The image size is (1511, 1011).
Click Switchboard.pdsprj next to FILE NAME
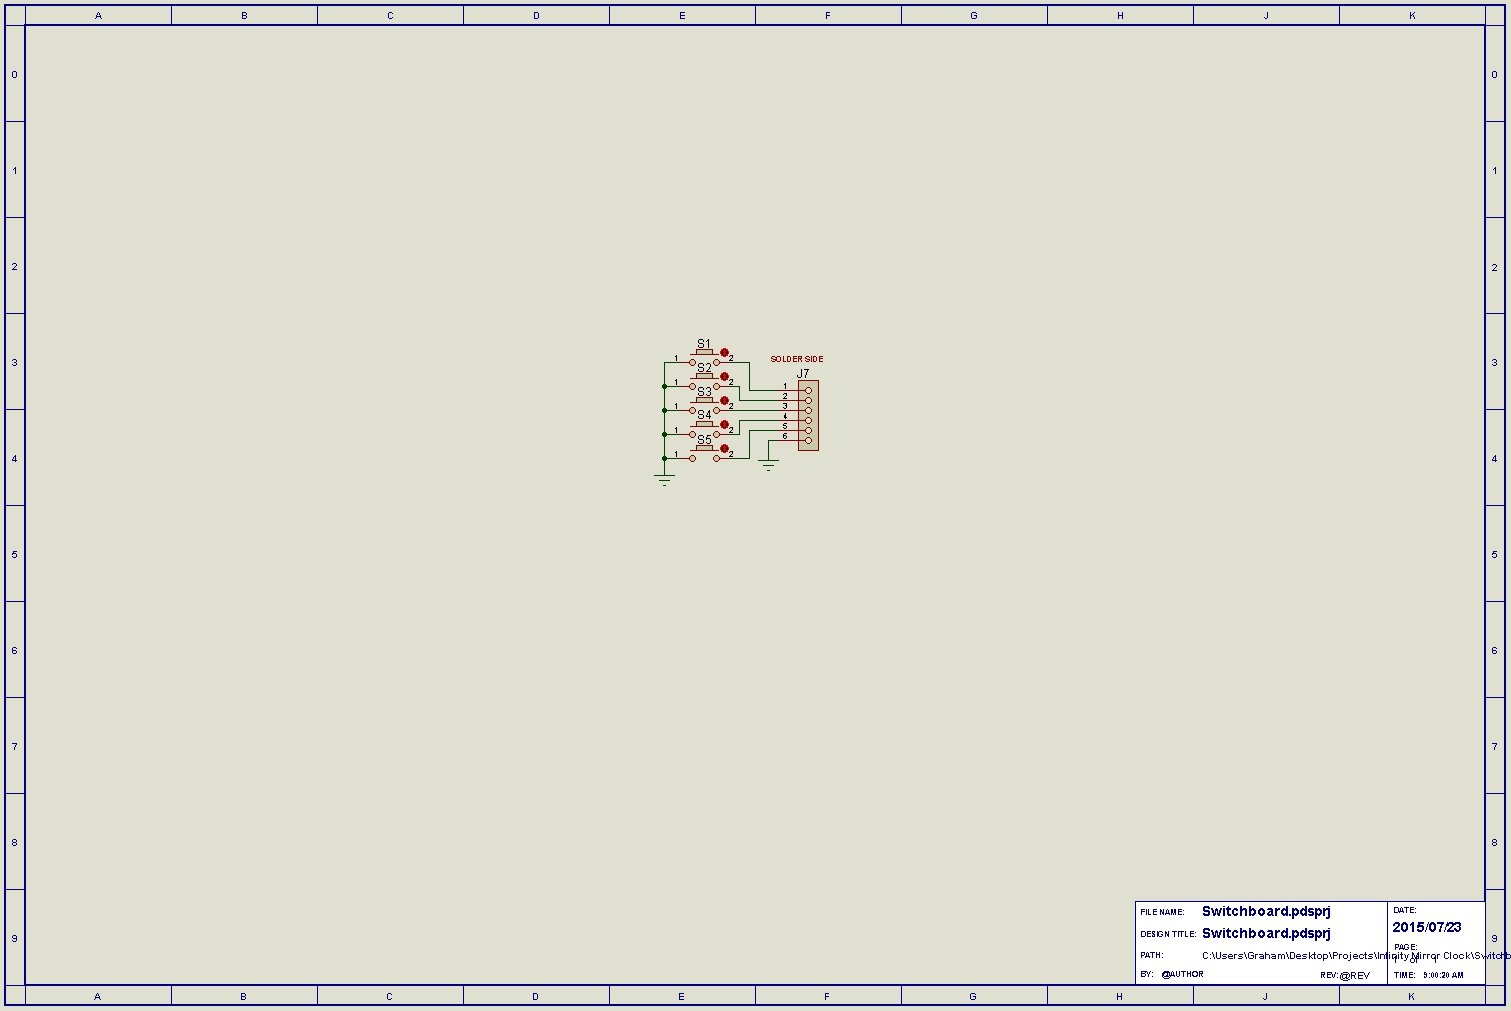point(1266,911)
